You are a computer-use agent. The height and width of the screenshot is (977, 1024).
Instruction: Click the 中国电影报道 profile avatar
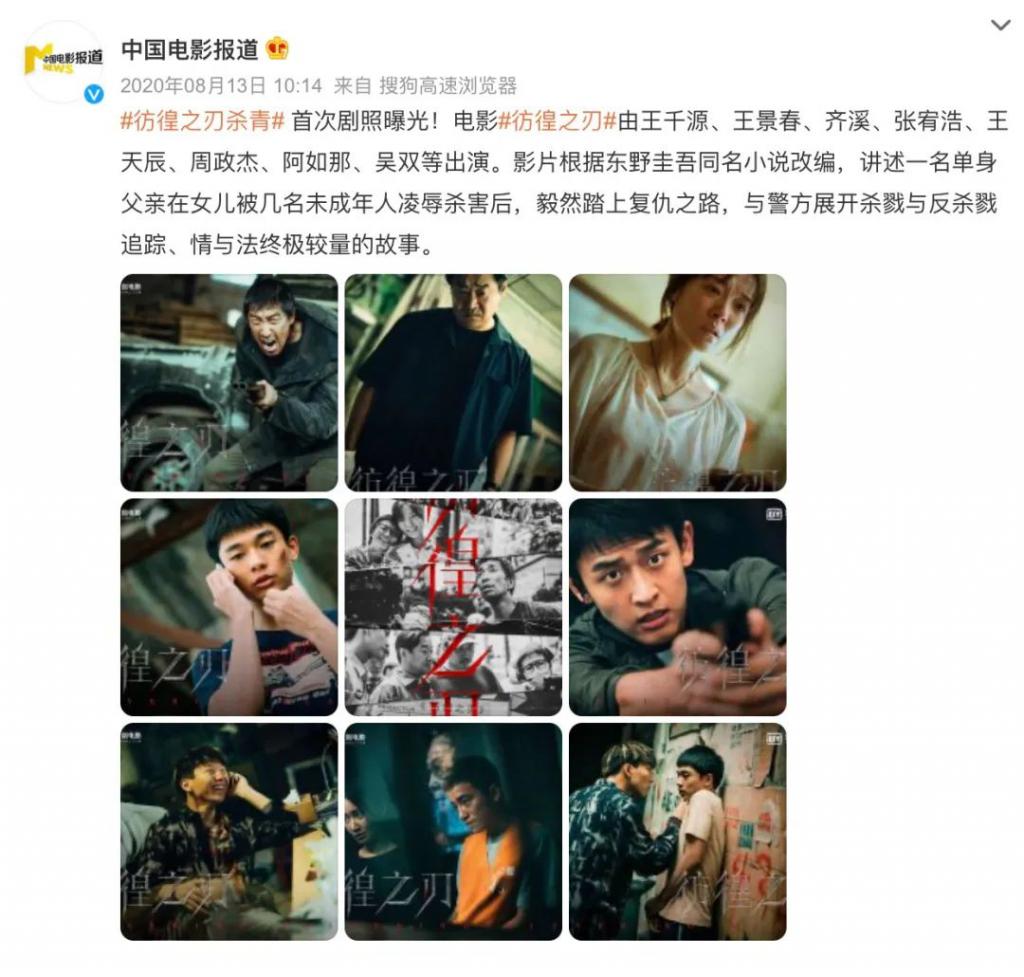(63, 61)
